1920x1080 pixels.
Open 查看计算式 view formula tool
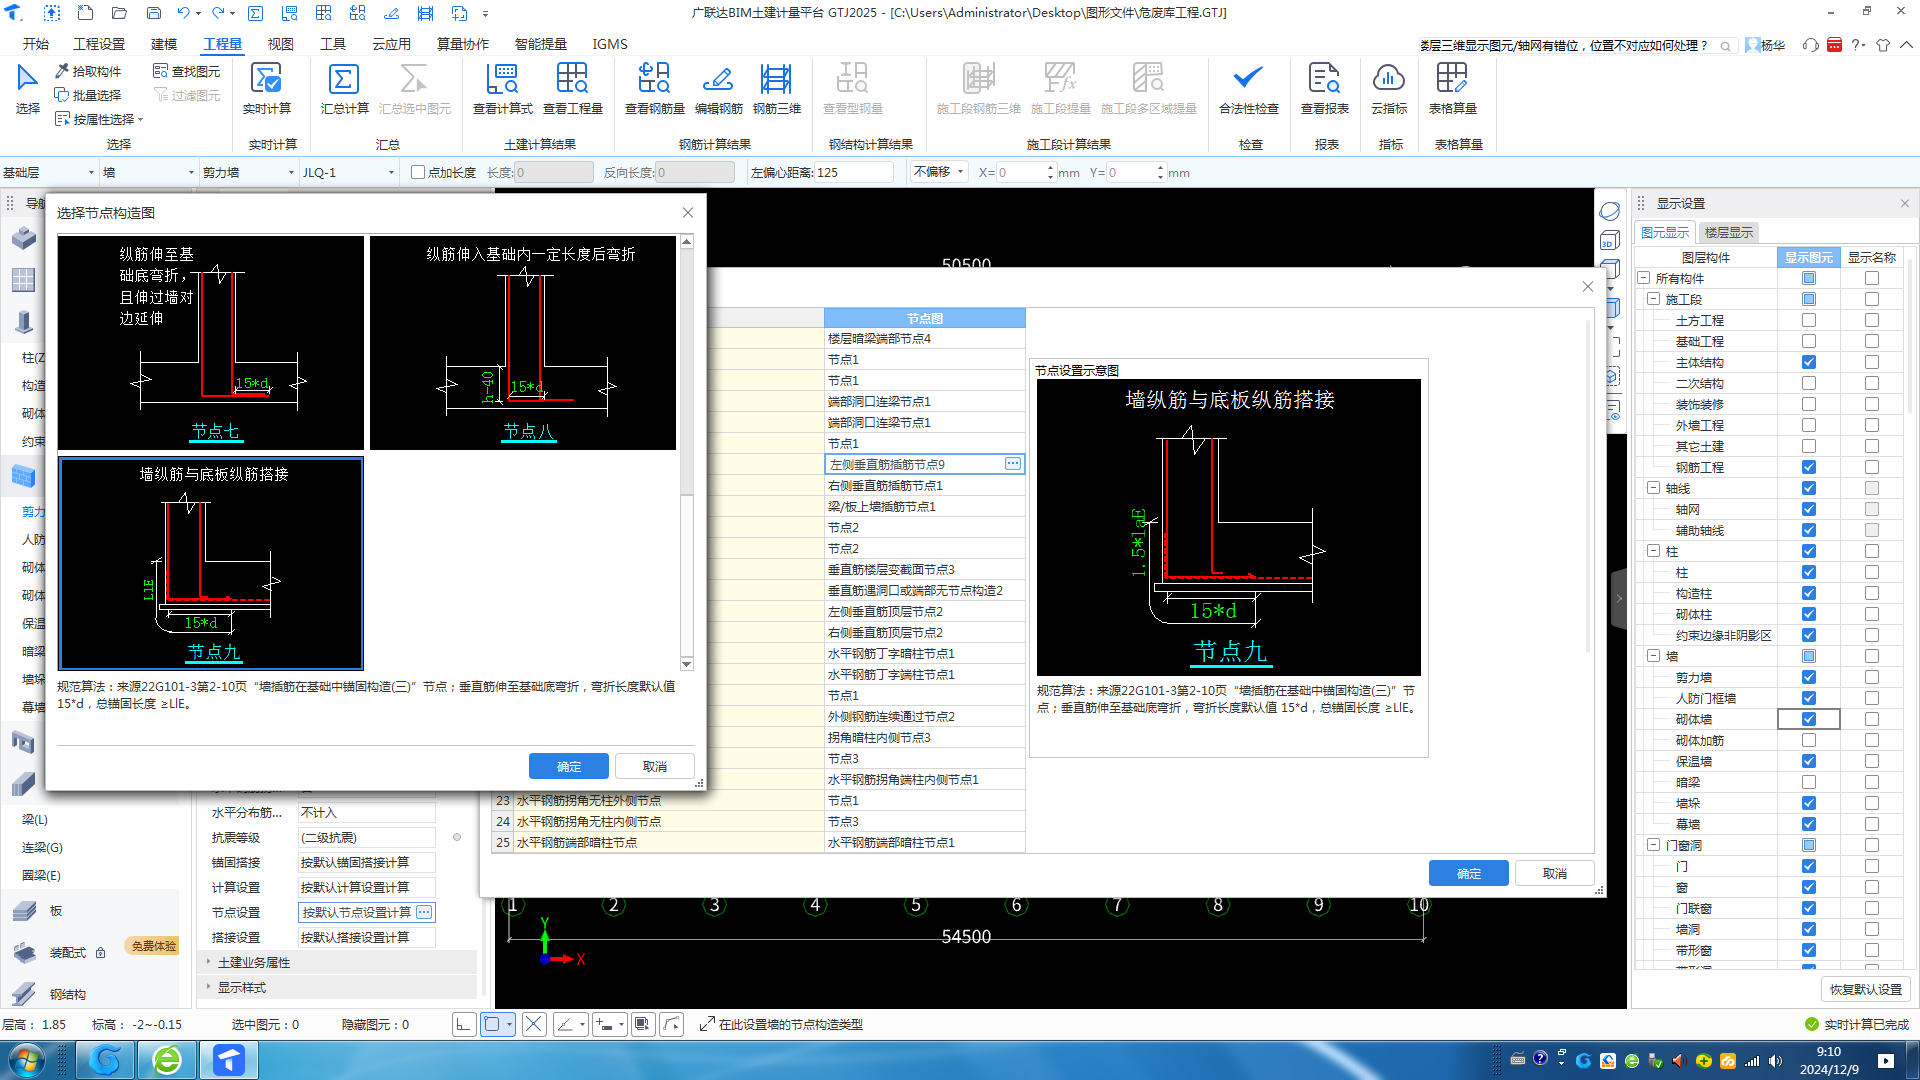click(x=502, y=88)
